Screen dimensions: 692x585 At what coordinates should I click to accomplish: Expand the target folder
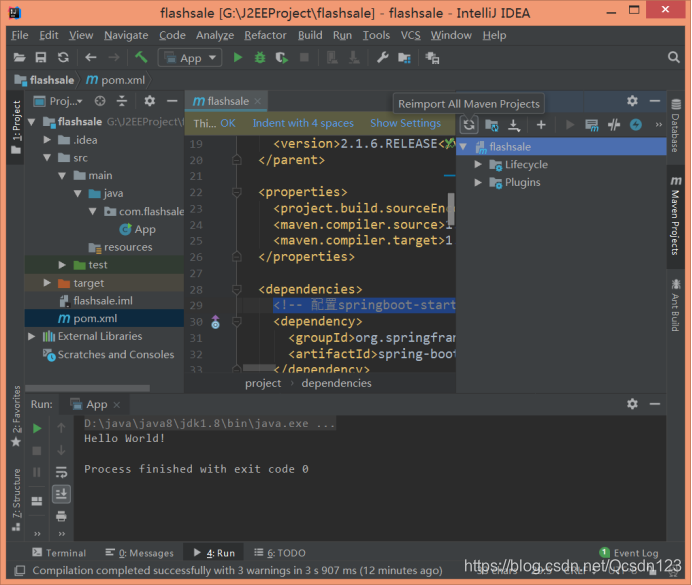[x=47, y=283]
